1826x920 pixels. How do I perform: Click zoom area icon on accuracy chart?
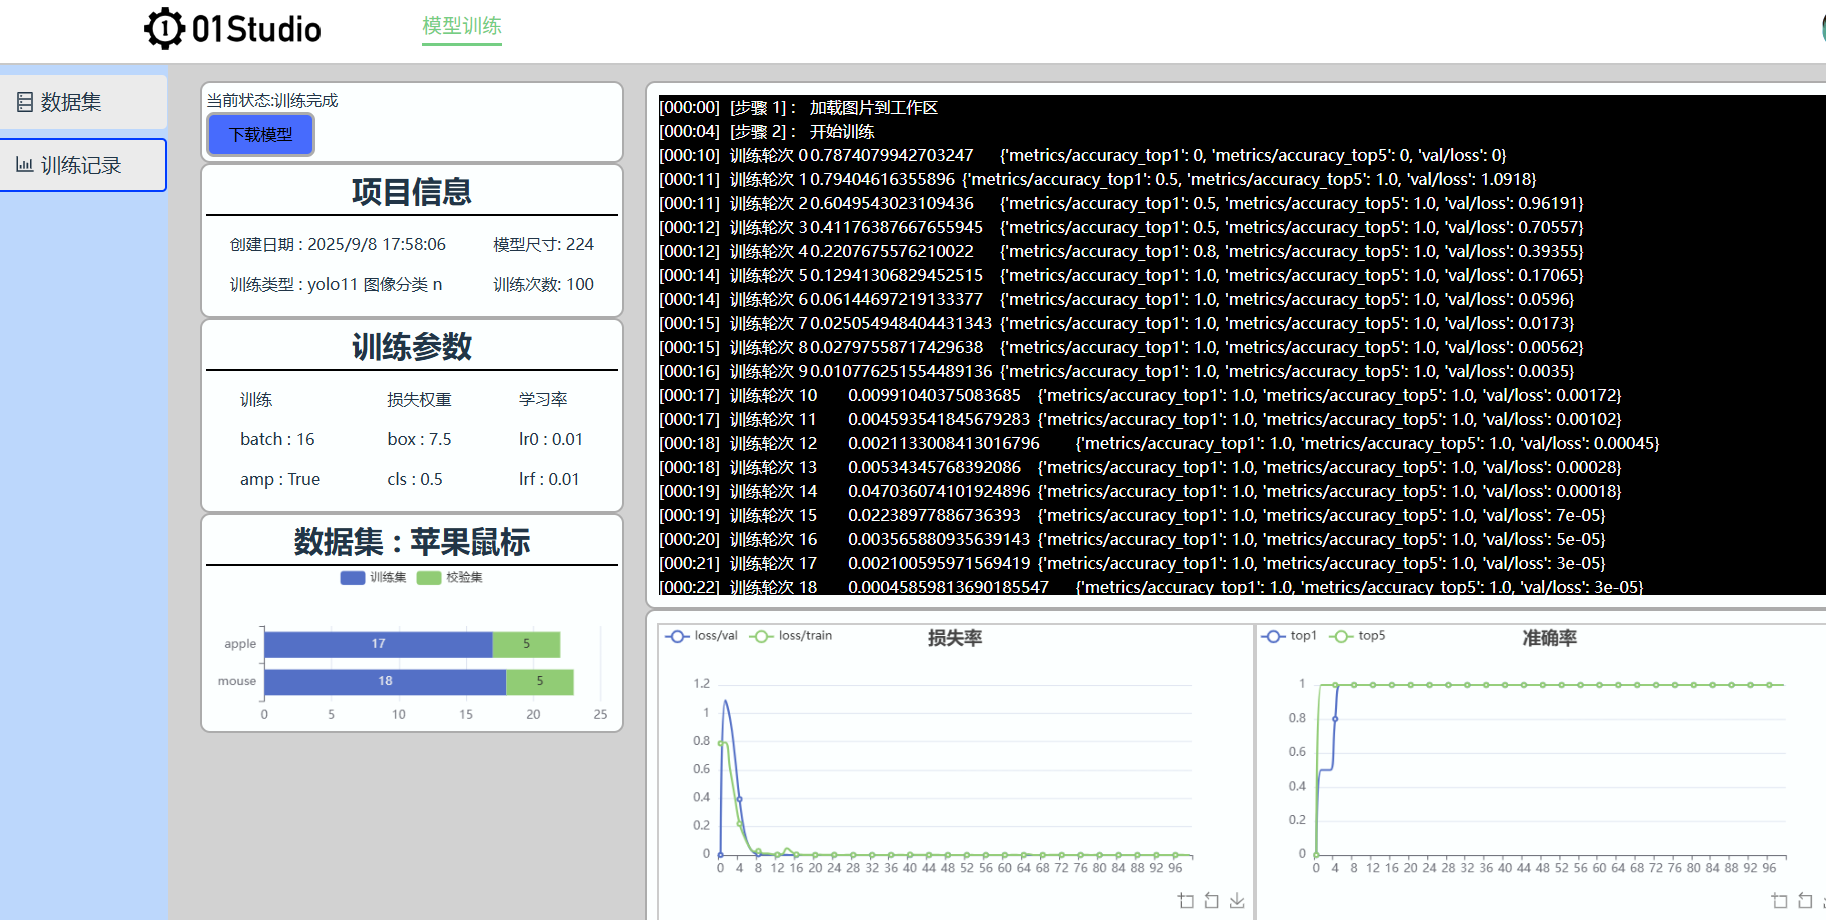click(1779, 900)
